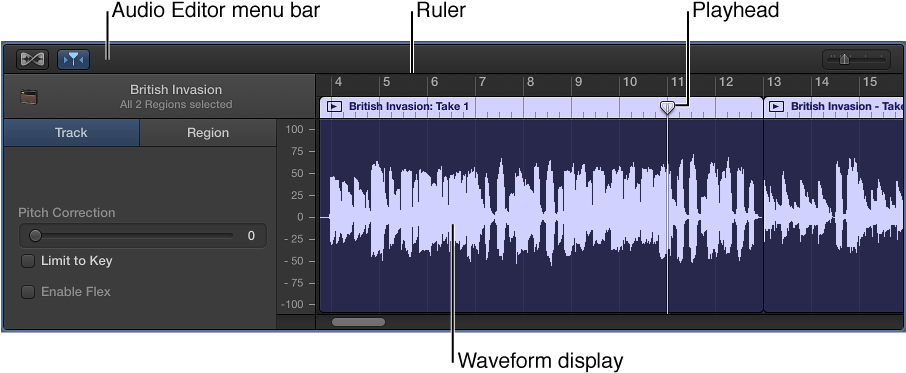Click bar 12 on the ruler
The width and height of the screenshot is (906, 373).
726,82
